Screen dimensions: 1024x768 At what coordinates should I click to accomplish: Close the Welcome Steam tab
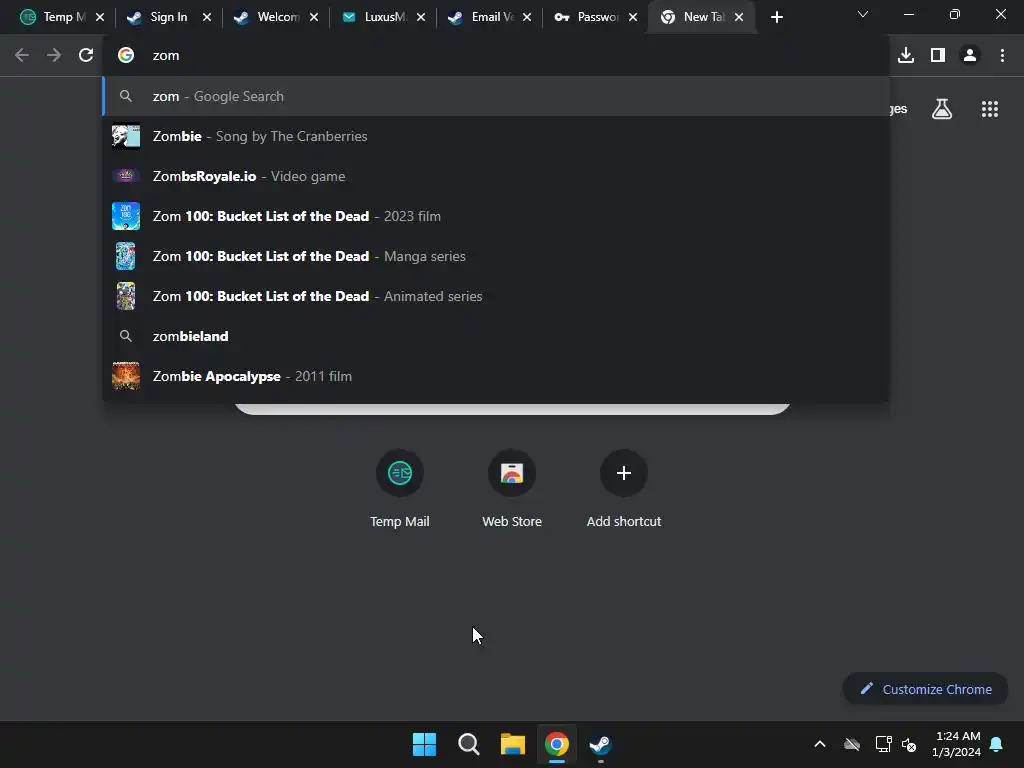(314, 17)
